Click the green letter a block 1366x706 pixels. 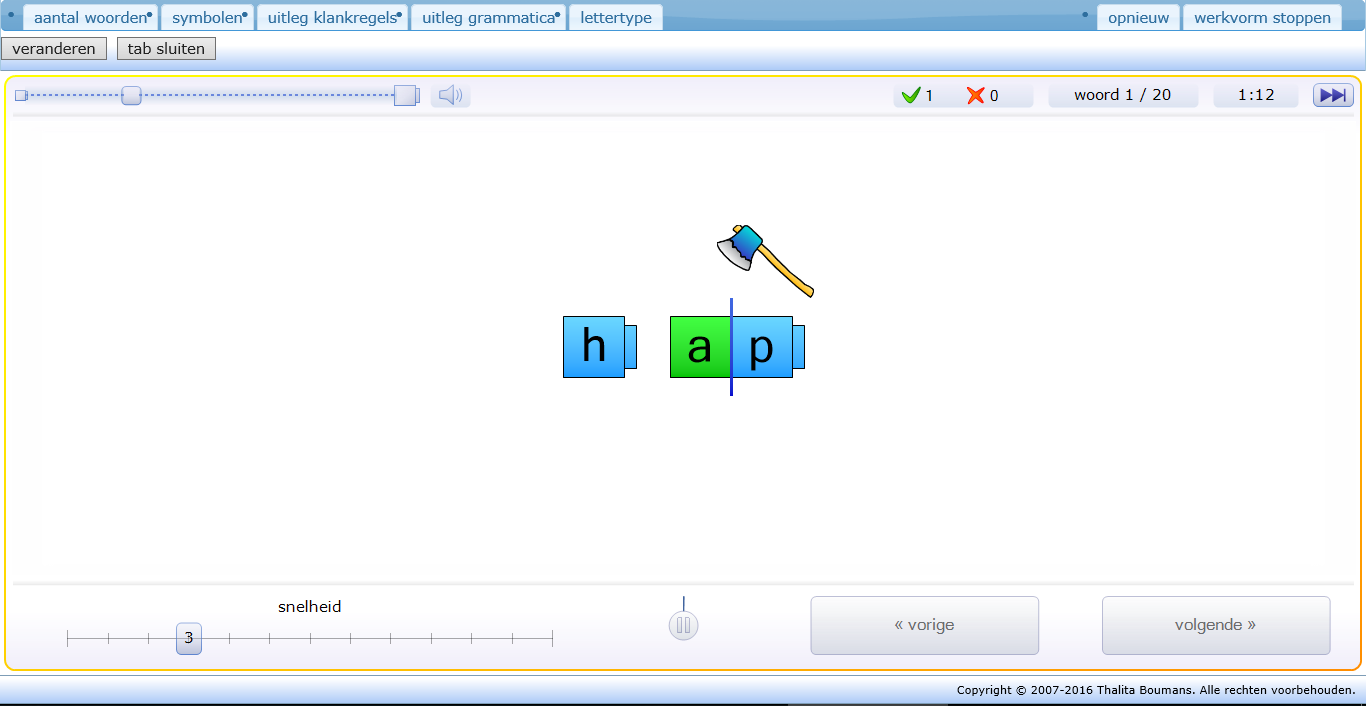pos(700,347)
